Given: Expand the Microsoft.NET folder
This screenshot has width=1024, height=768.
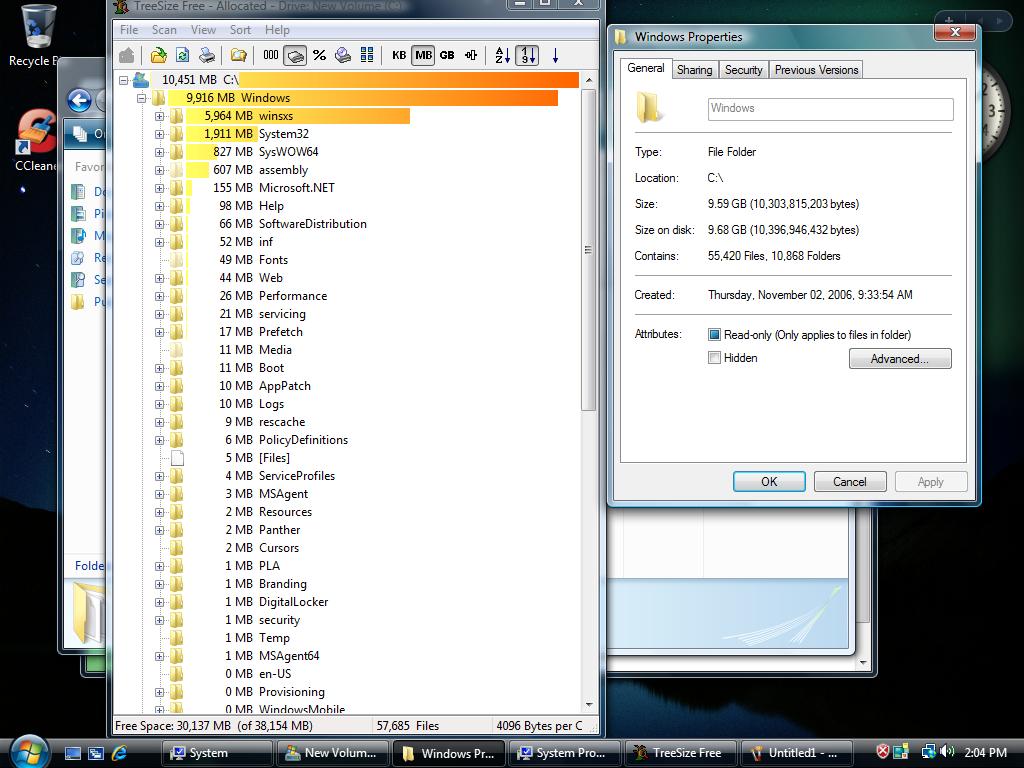Looking at the screenshot, I should pyautogui.click(x=159, y=188).
